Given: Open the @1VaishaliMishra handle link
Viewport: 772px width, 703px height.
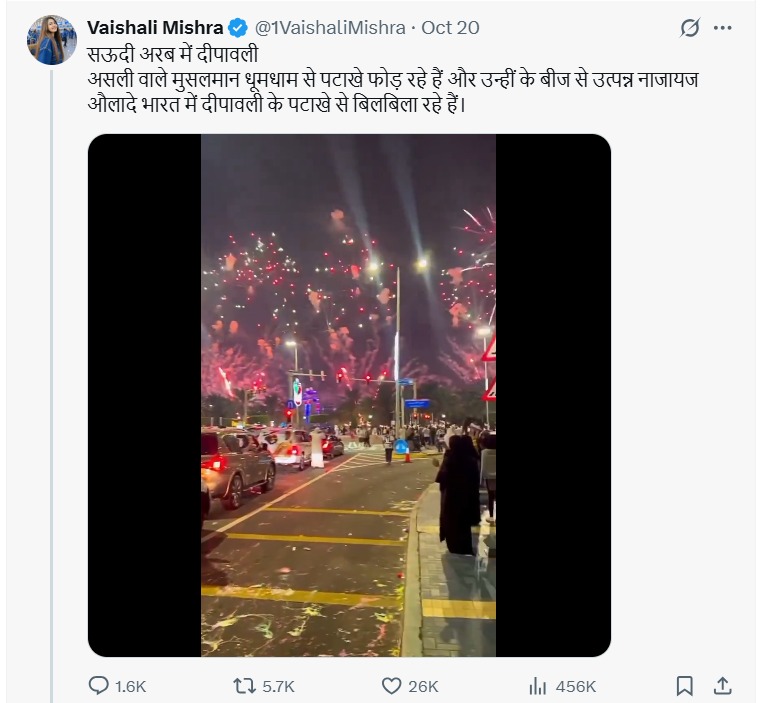Looking at the screenshot, I should click(x=330, y=28).
